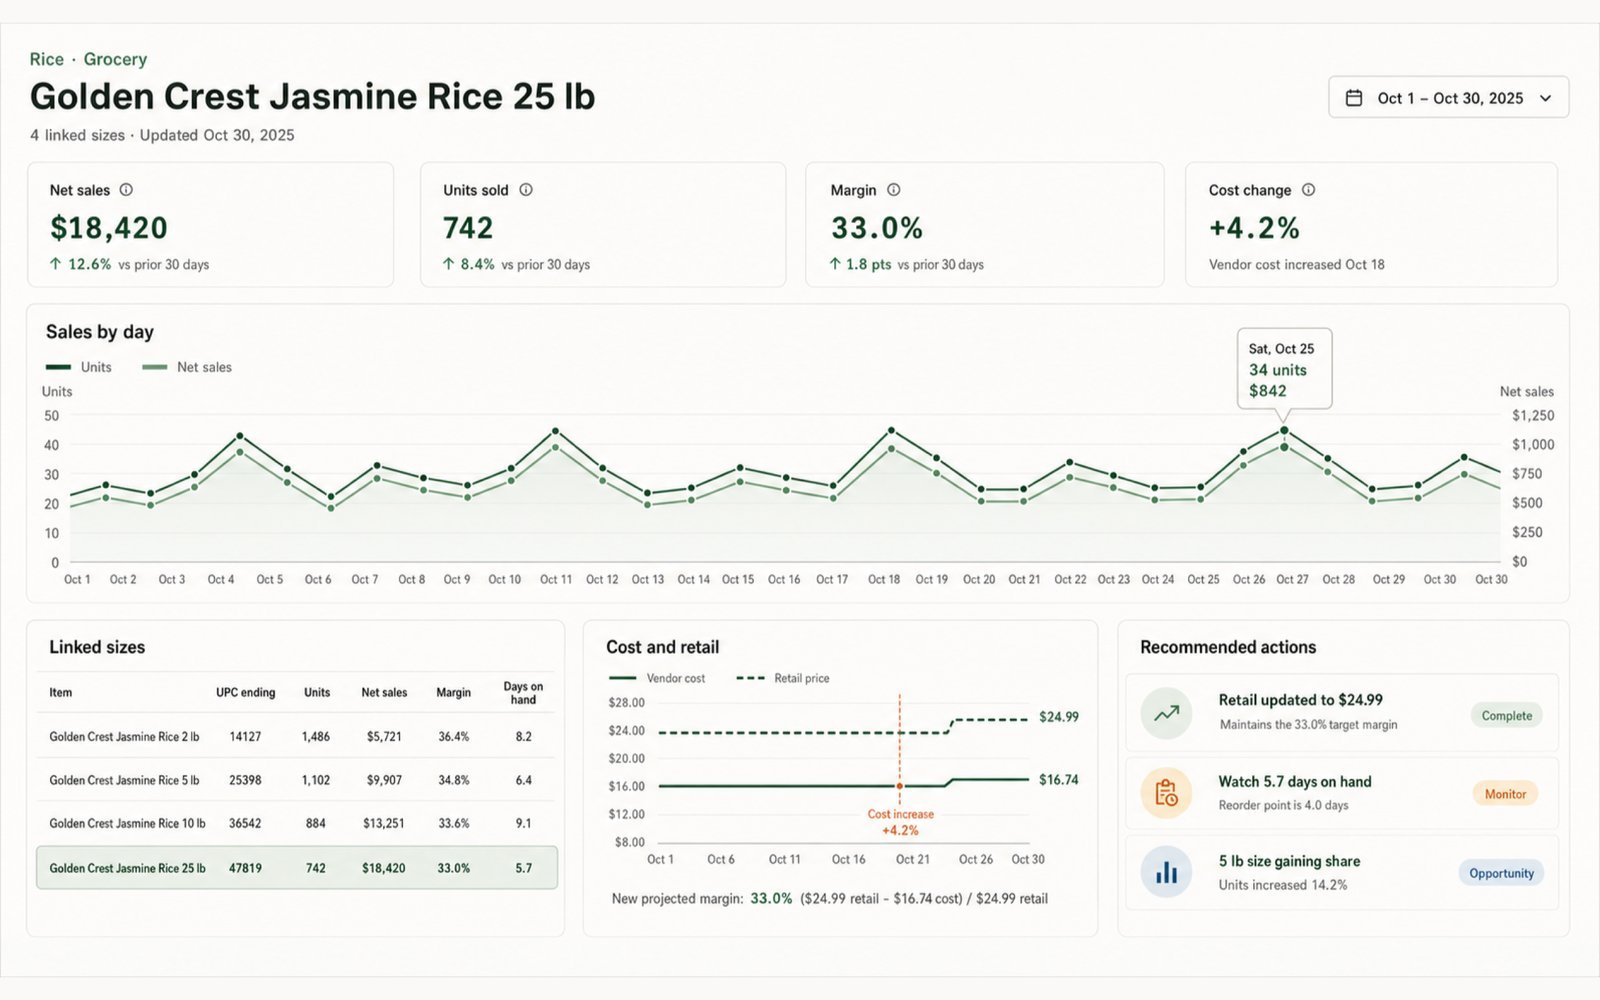Screen dimensions: 1600x1000
Task: Open the info icon next to Cost change
Action: click(1308, 190)
